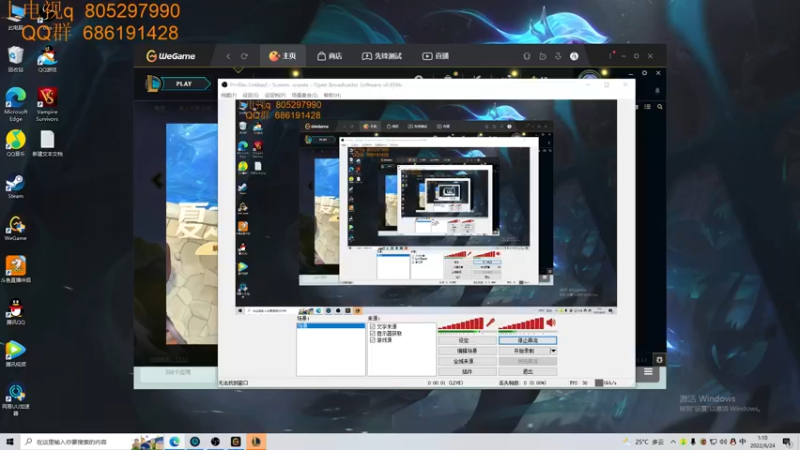Click the 插件 button in OBS
800x450 pixels.
(467, 372)
